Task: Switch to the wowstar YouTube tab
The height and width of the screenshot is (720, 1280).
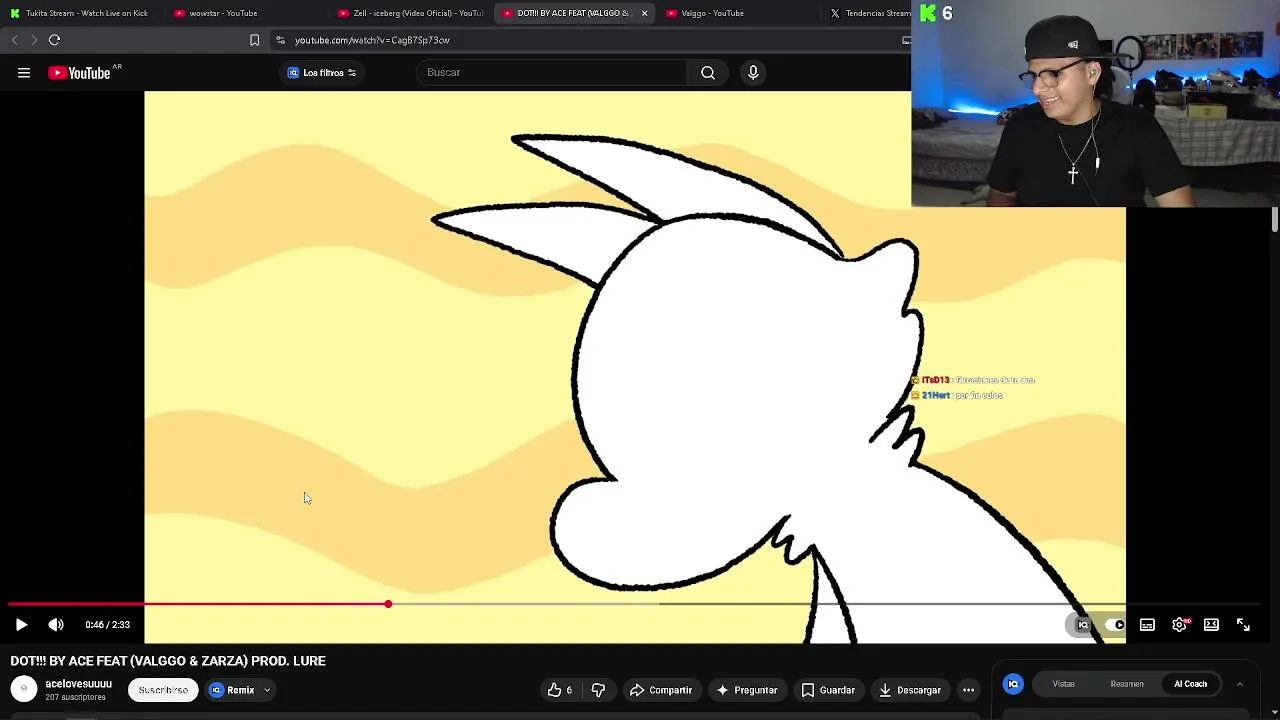Action: (x=245, y=13)
